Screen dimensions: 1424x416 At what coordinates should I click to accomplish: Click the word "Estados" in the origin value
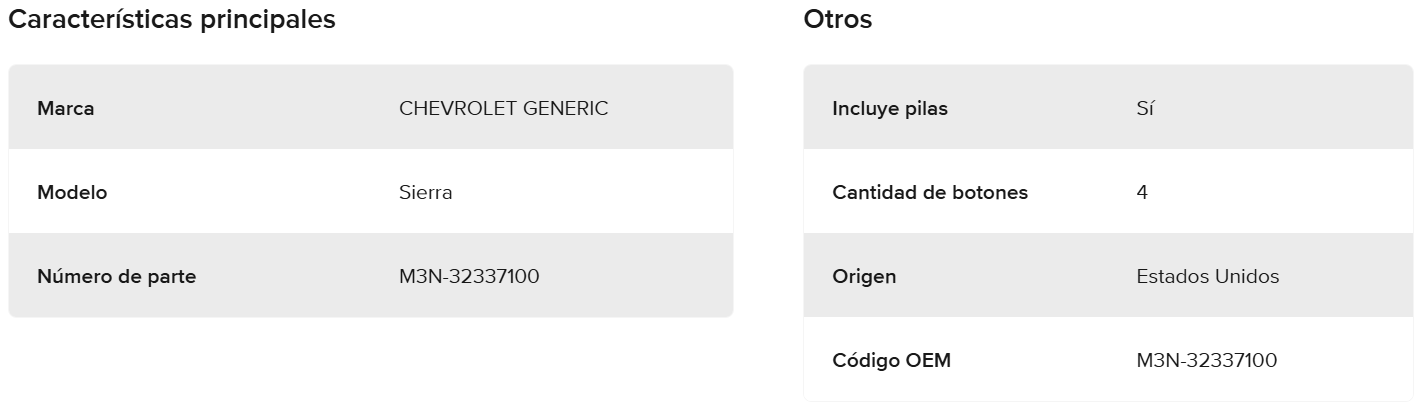[1172, 277]
